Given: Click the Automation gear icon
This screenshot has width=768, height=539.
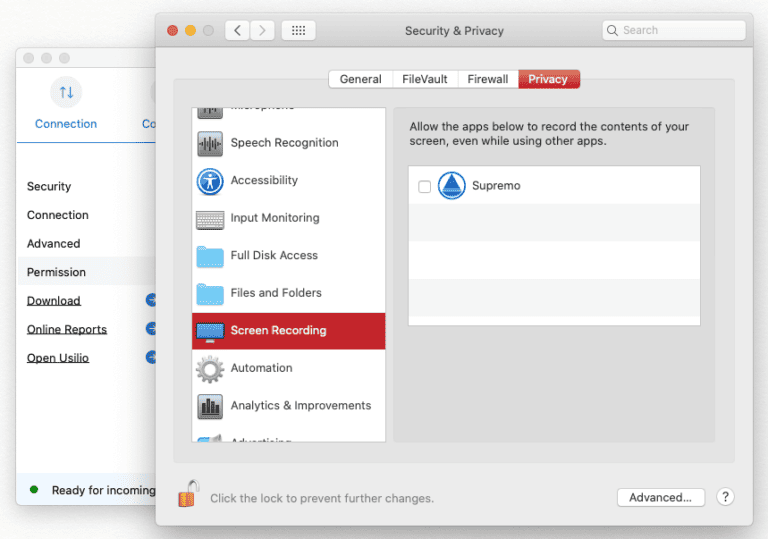Looking at the screenshot, I should coord(210,369).
